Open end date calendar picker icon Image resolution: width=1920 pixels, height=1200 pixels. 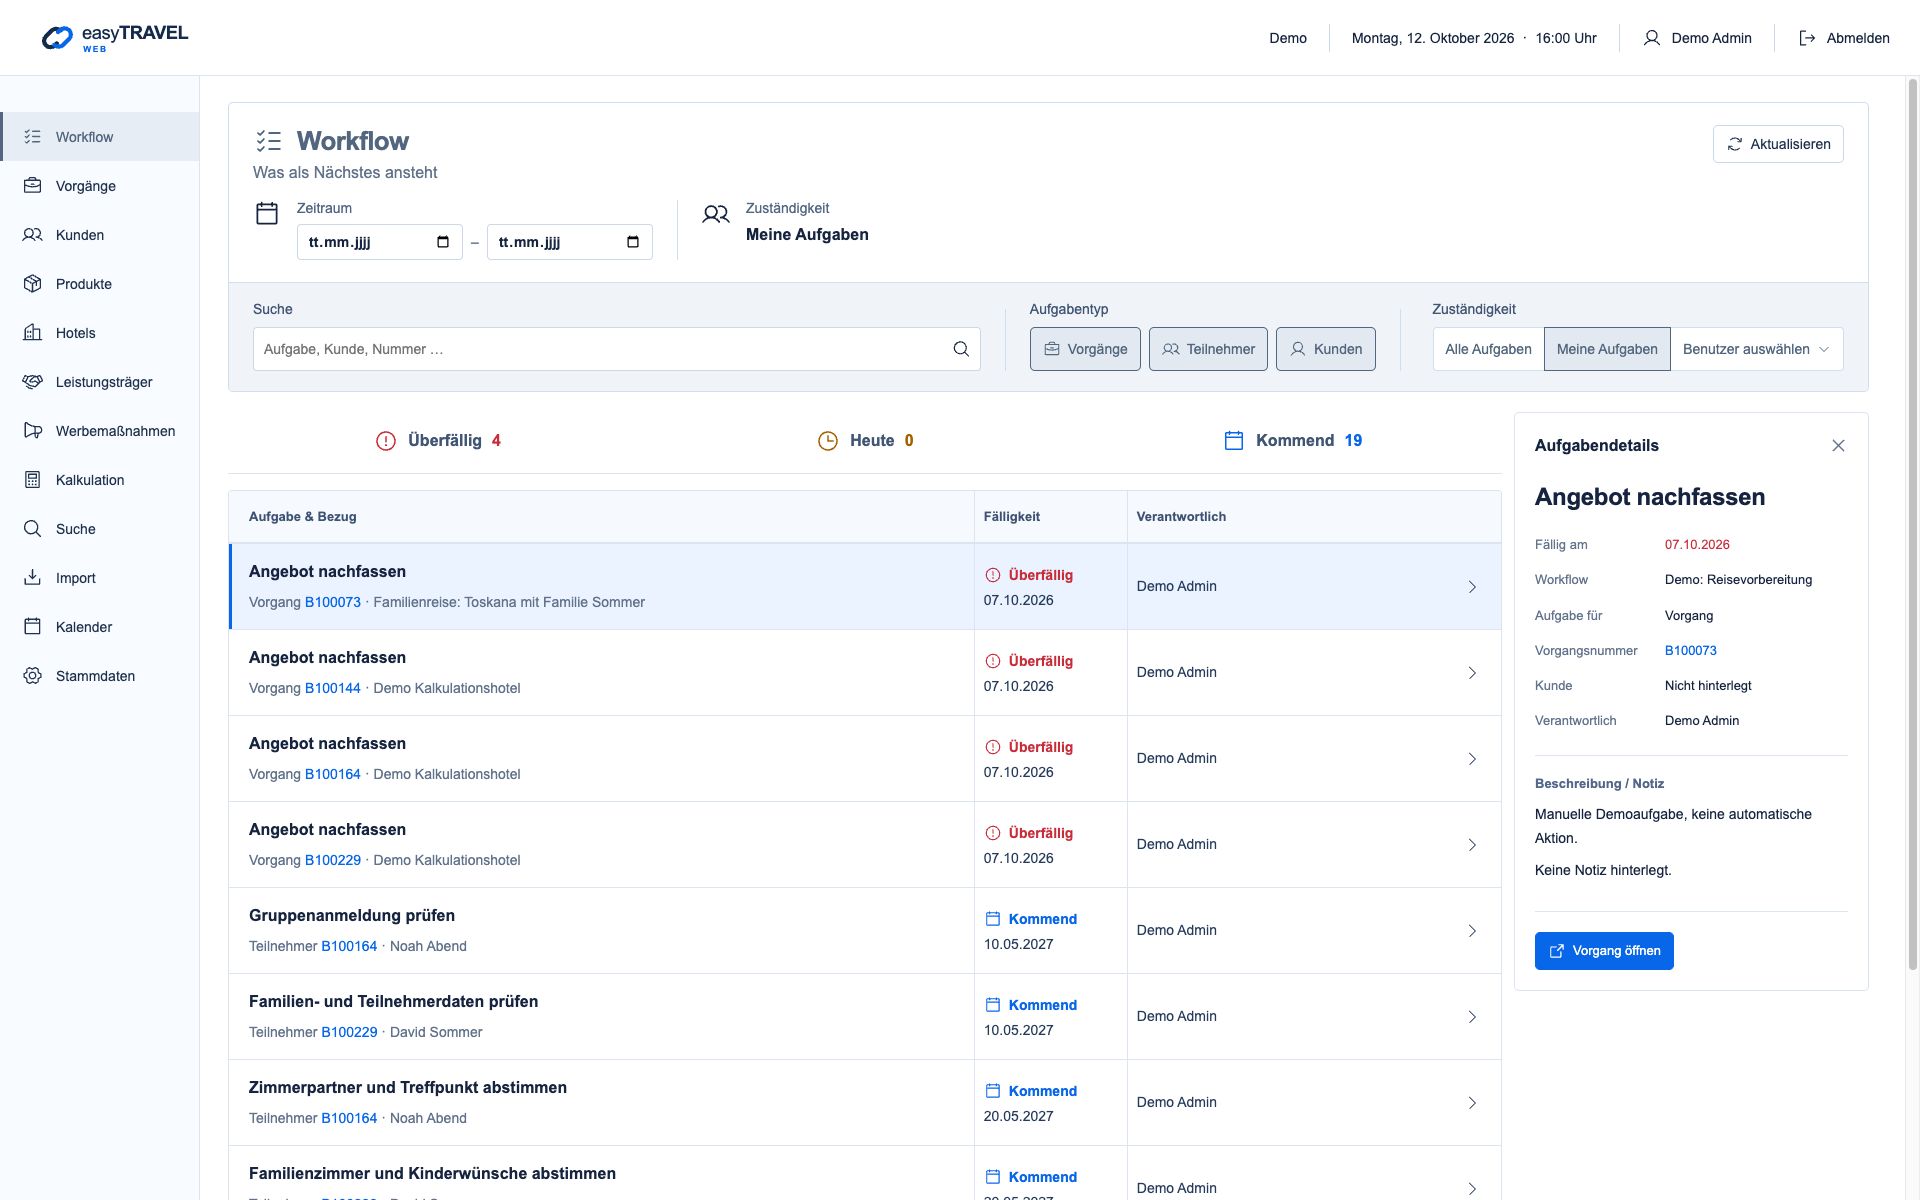pyautogui.click(x=633, y=242)
